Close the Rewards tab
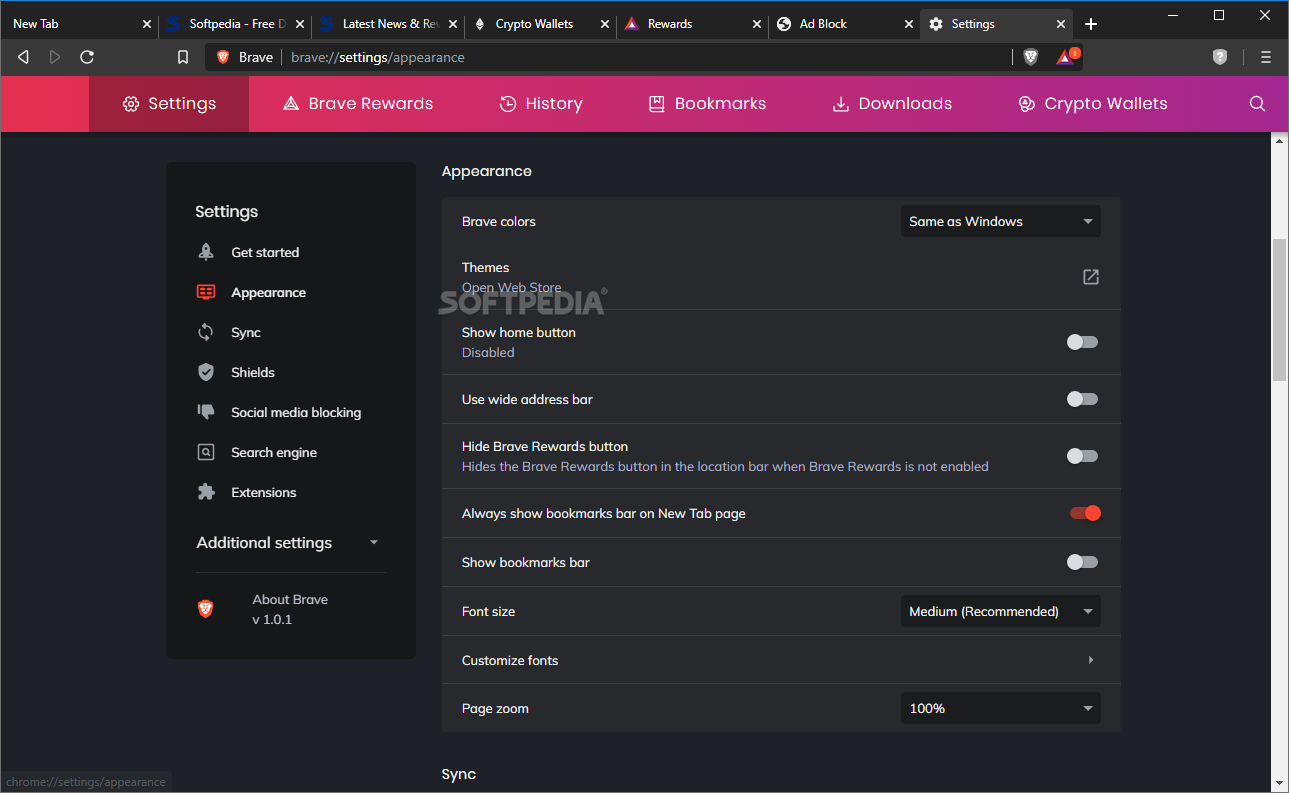This screenshot has height=793, width=1289. coord(755,24)
